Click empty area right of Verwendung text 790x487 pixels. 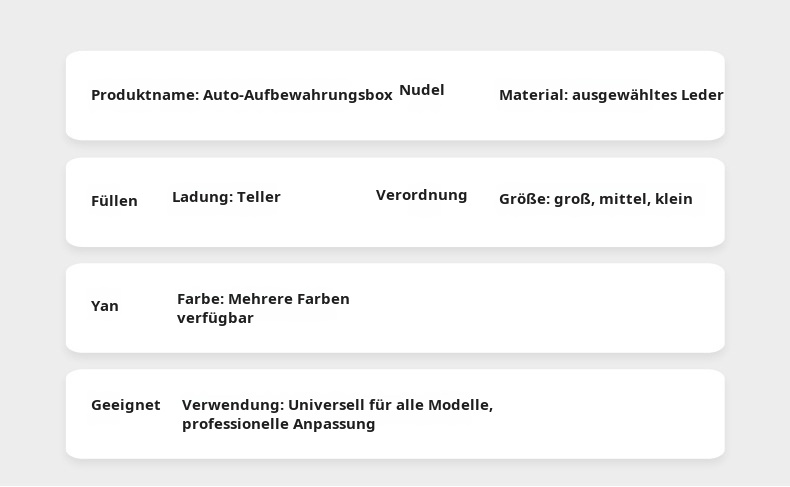click(x=610, y=414)
